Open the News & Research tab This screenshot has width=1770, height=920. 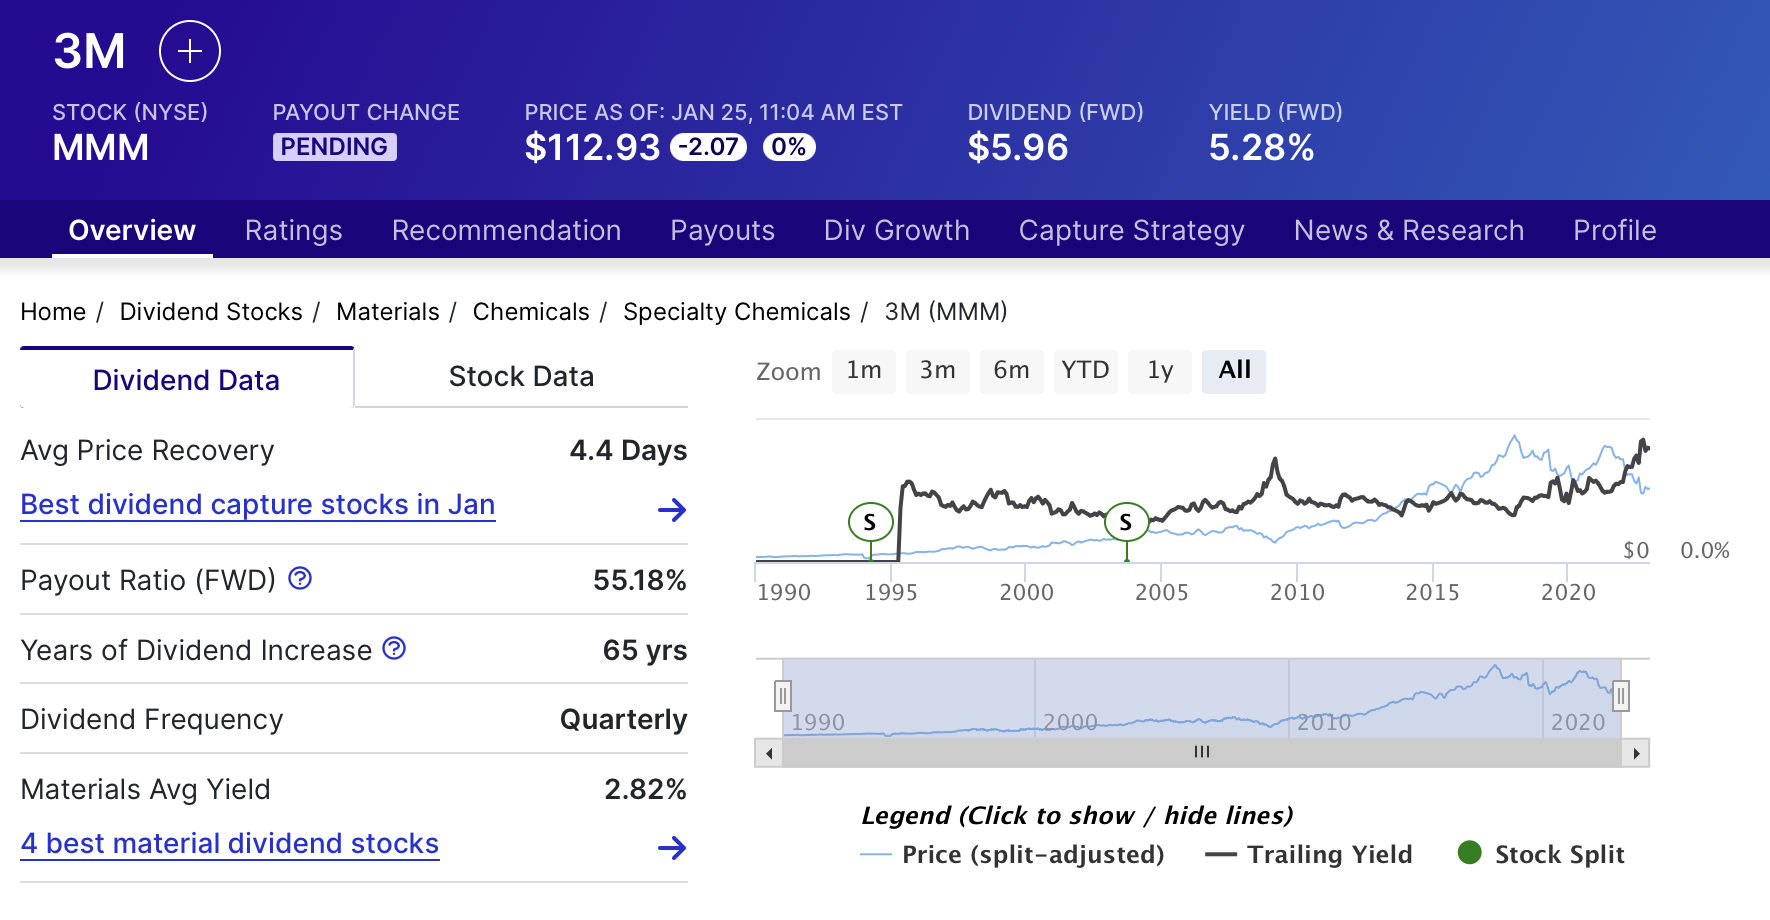point(1409,230)
